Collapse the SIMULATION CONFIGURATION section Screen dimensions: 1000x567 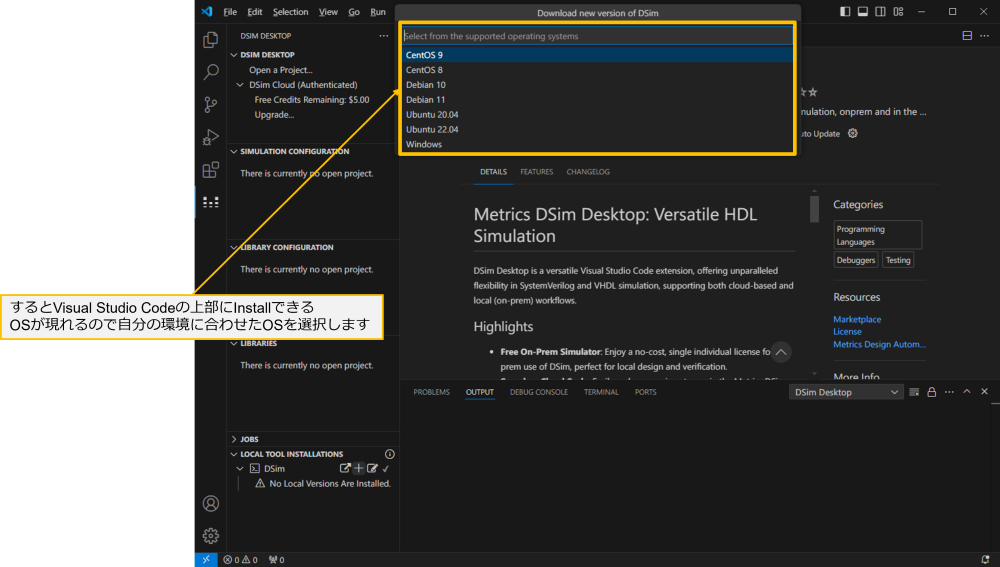(x=234, y=152)
